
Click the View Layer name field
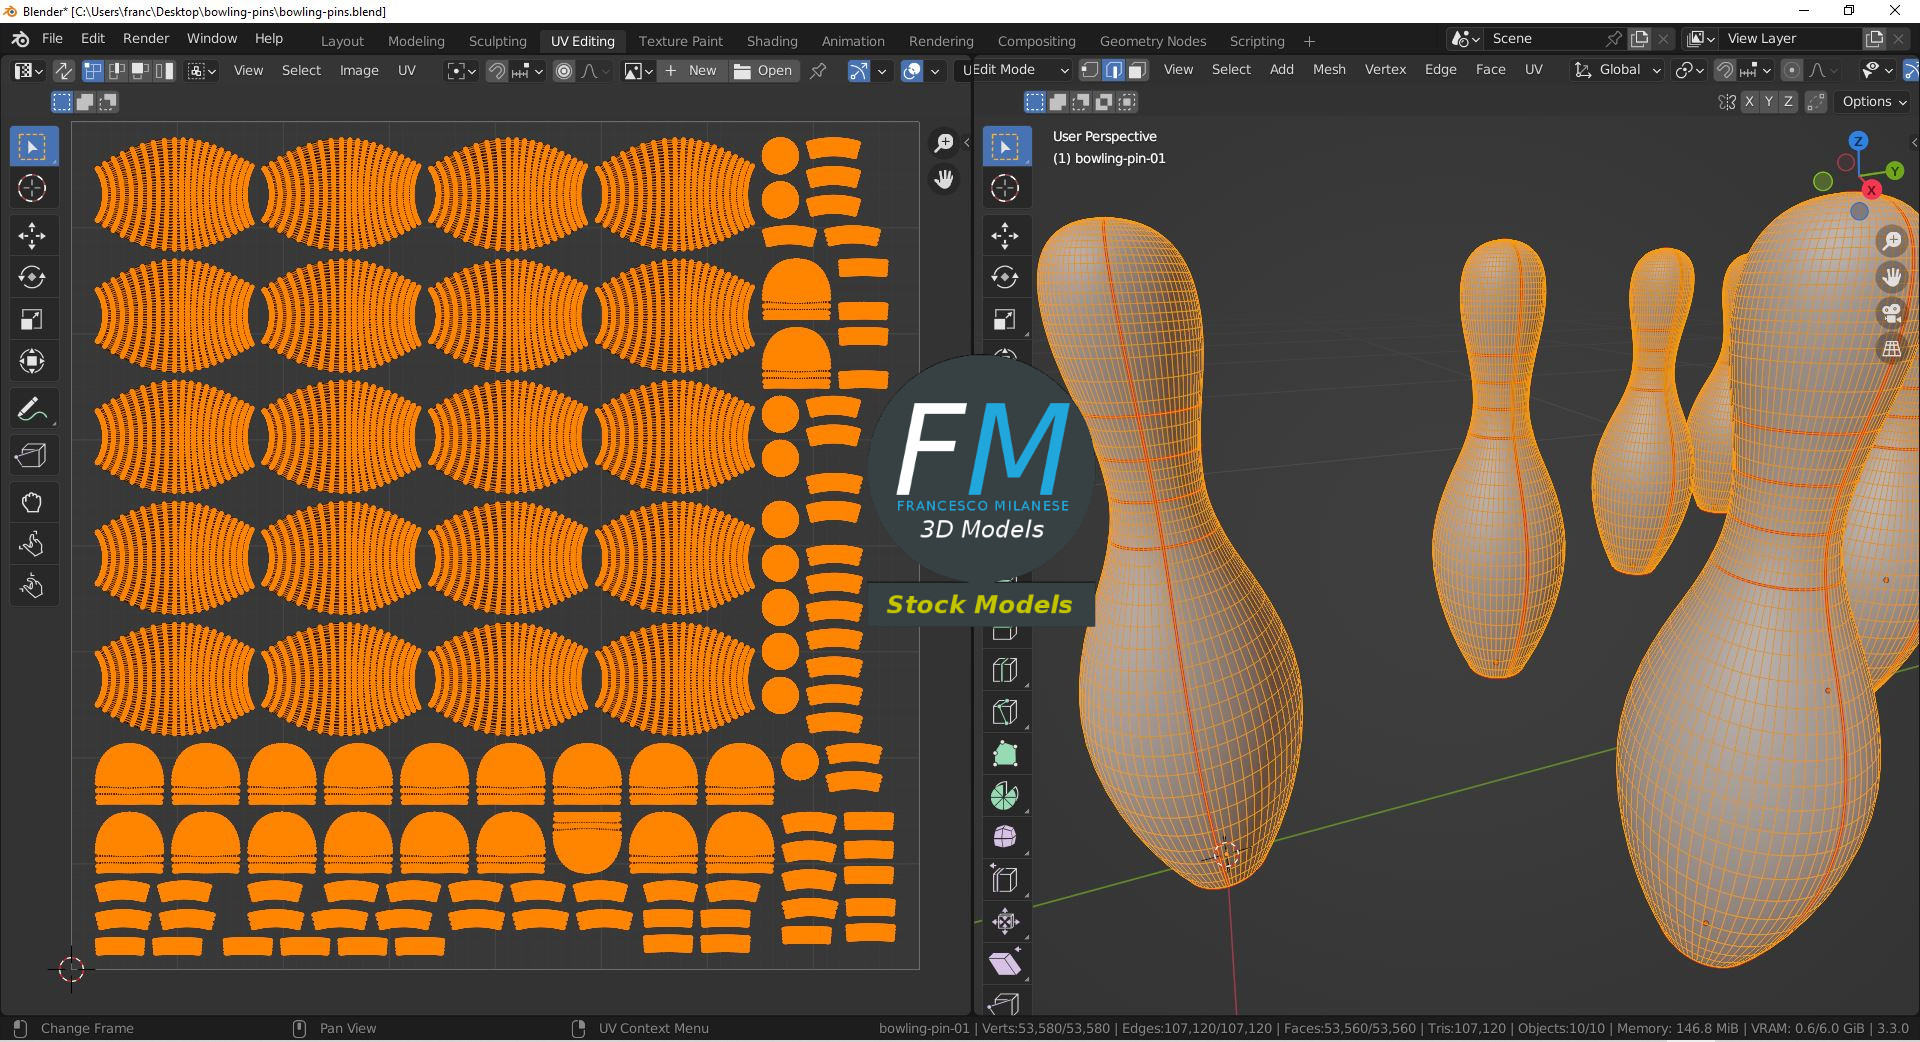tap(1790, 38)
